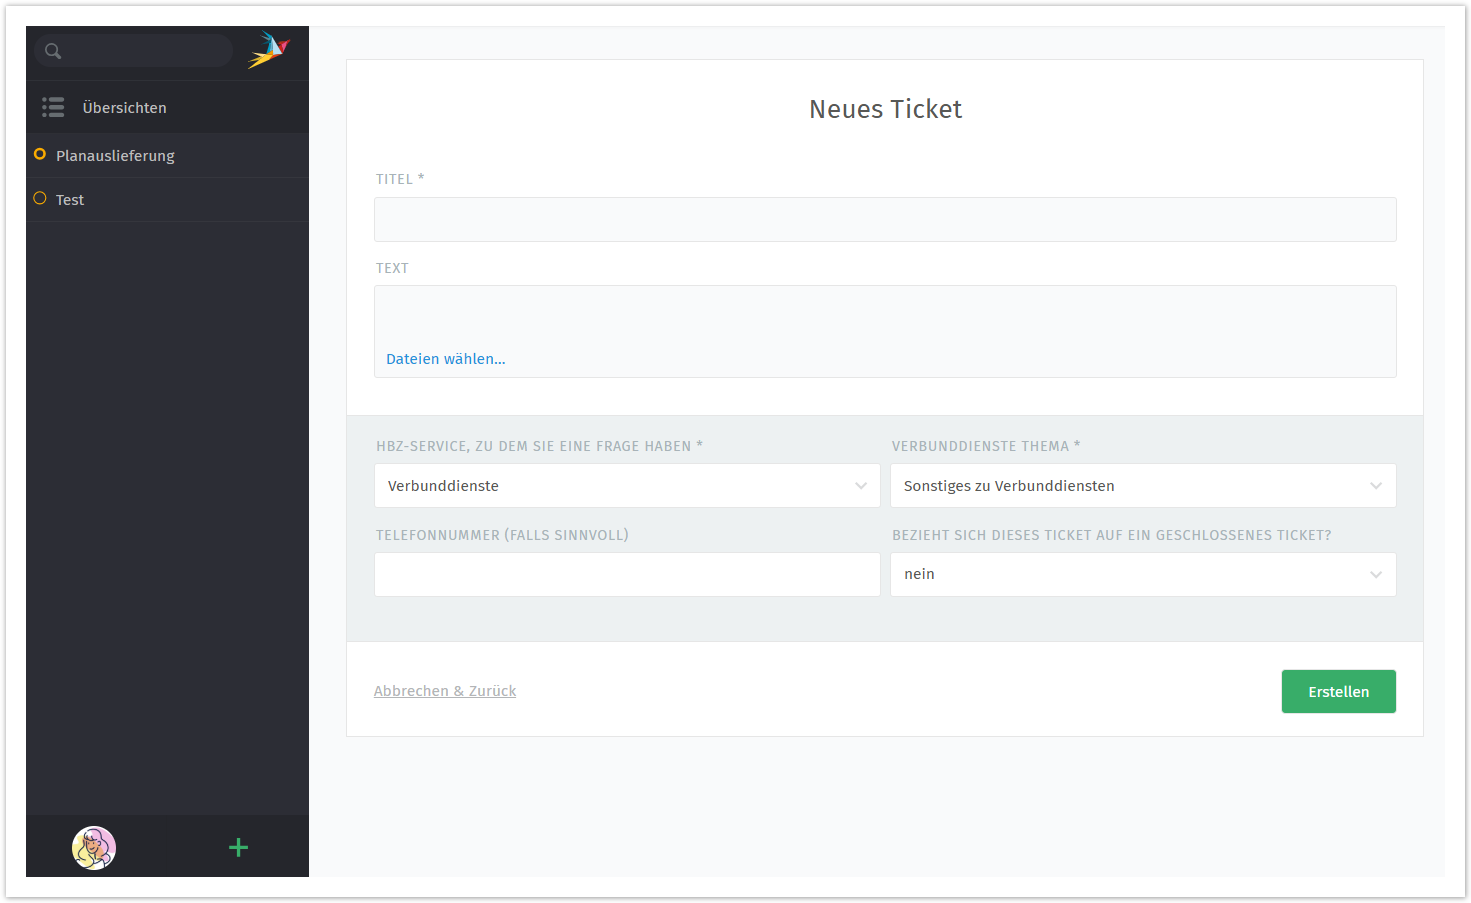Click inside the Text body area
The height and width of the screenshot is (903, 1471).
[885, 315]
